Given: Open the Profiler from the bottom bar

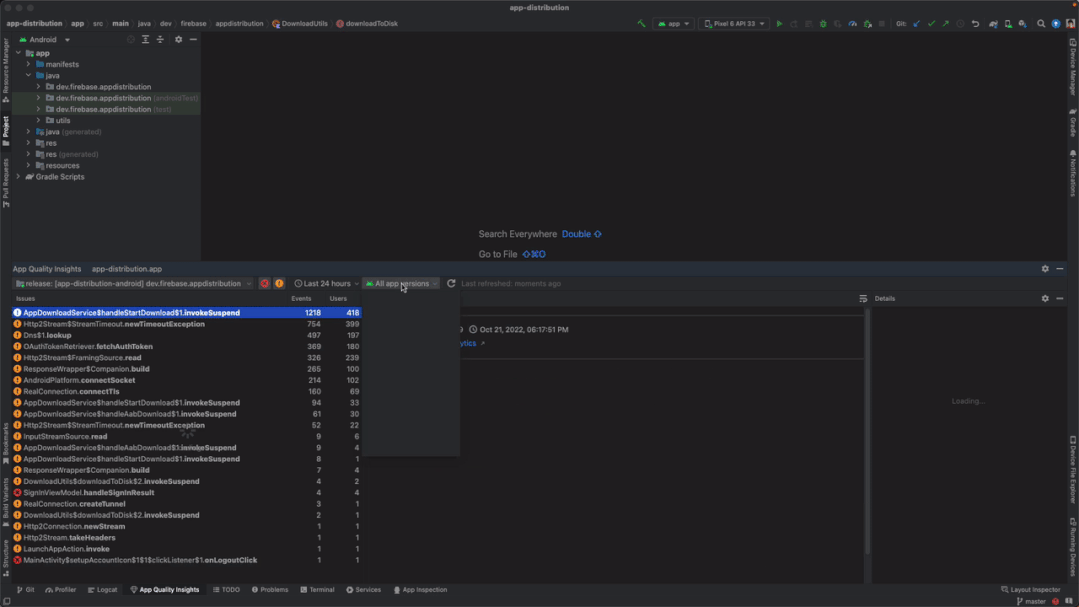Looking at the screenshot, I should (x=61, y=589).
